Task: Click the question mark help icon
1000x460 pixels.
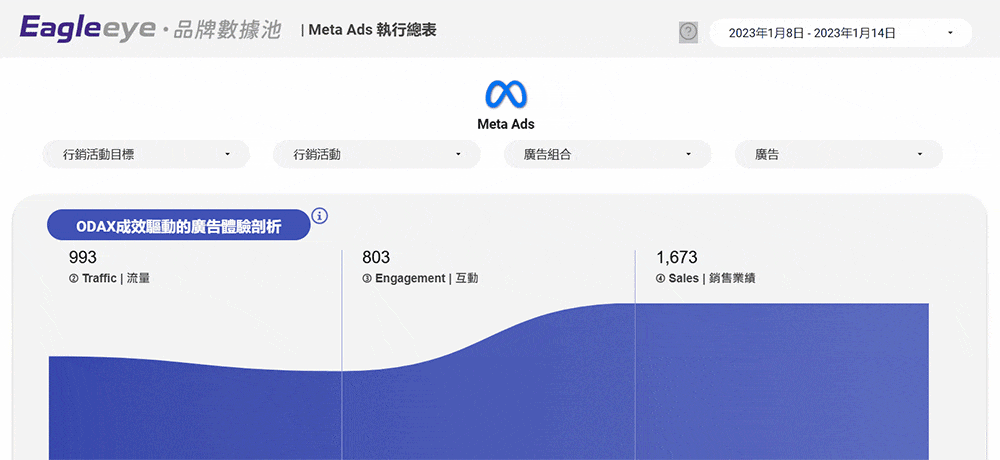Action: click(x=688, y=32)
